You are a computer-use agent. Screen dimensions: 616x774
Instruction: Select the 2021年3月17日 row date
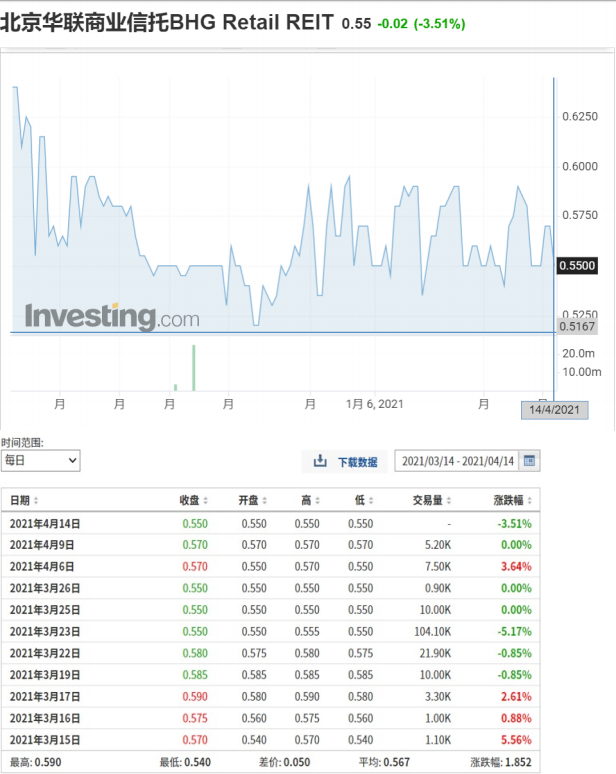point(45,697)
